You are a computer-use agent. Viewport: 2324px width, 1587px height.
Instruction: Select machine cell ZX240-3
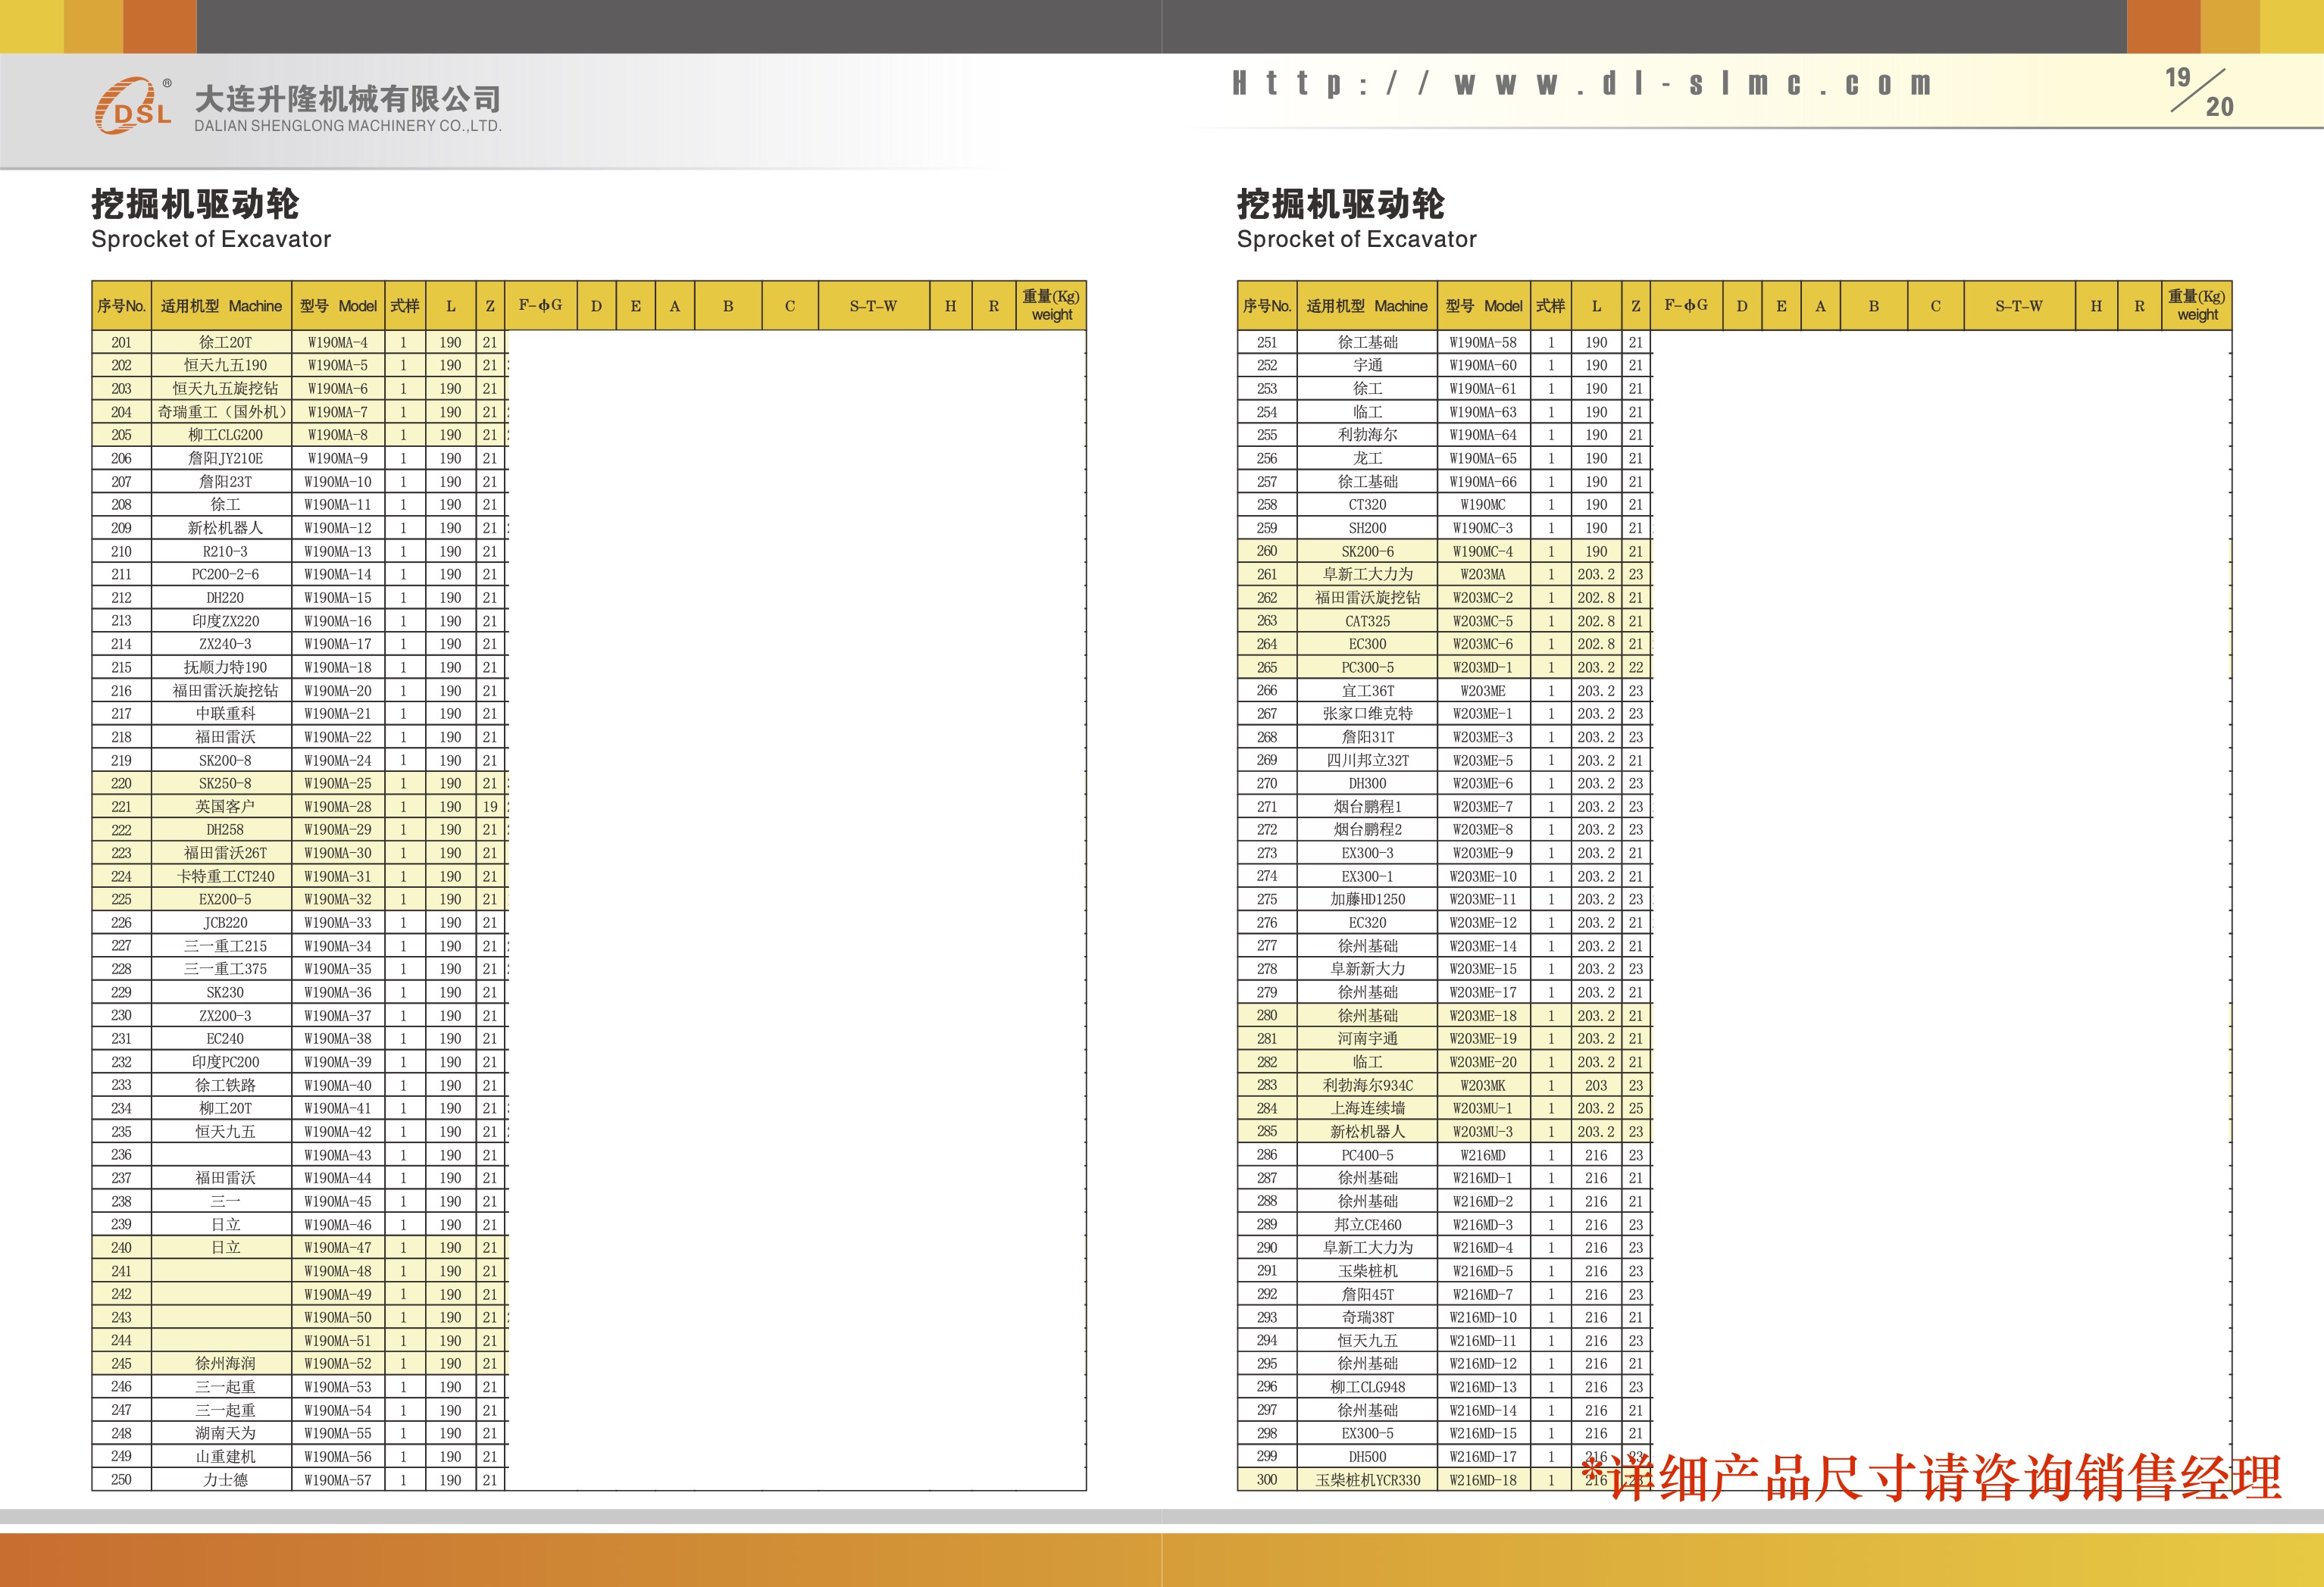(222, 644)
